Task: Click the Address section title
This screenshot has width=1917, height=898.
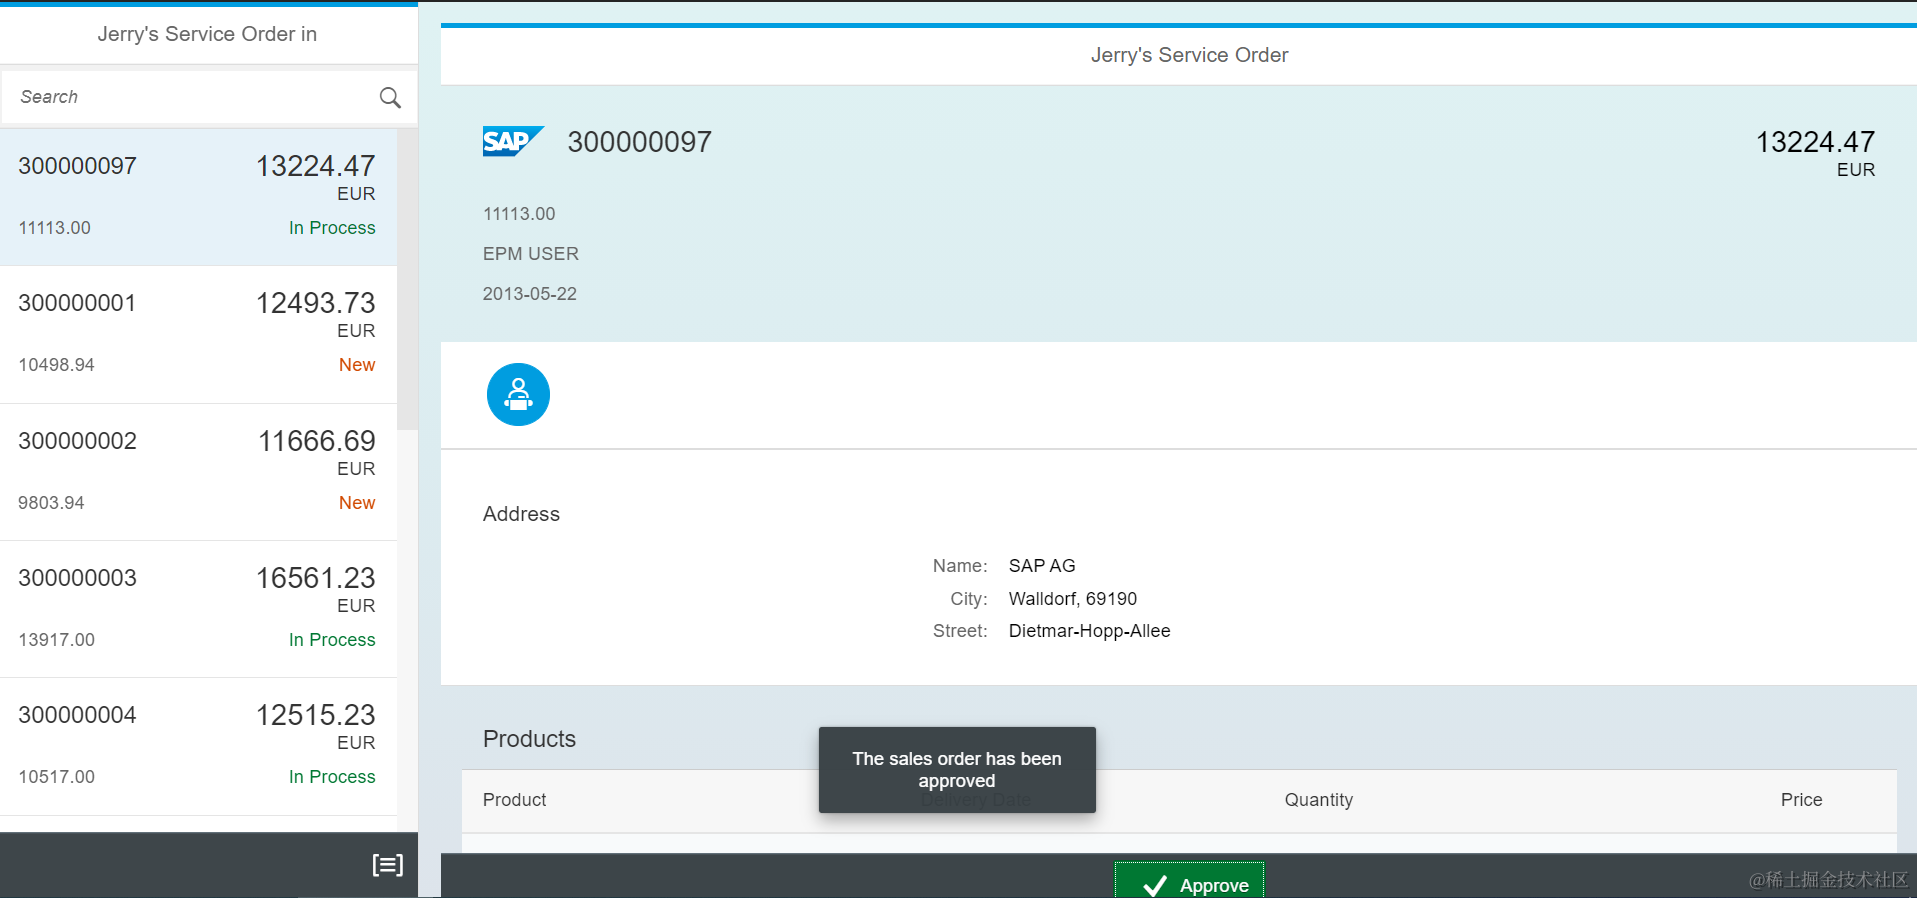Action: (521, 514)
